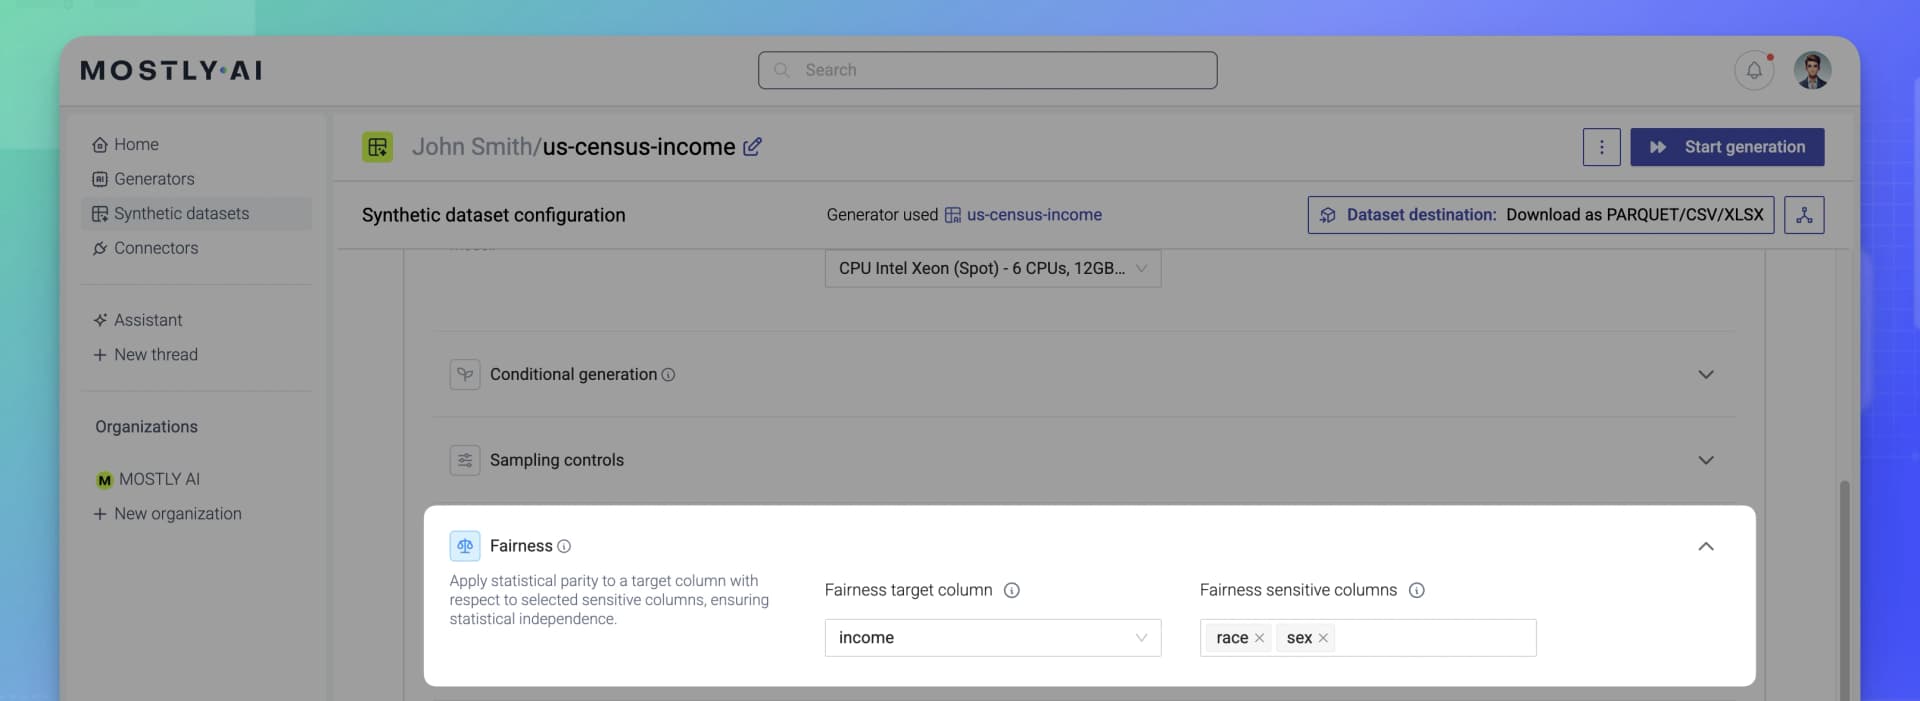
Task: Start a New thread
Action: (x=156, y=355)
